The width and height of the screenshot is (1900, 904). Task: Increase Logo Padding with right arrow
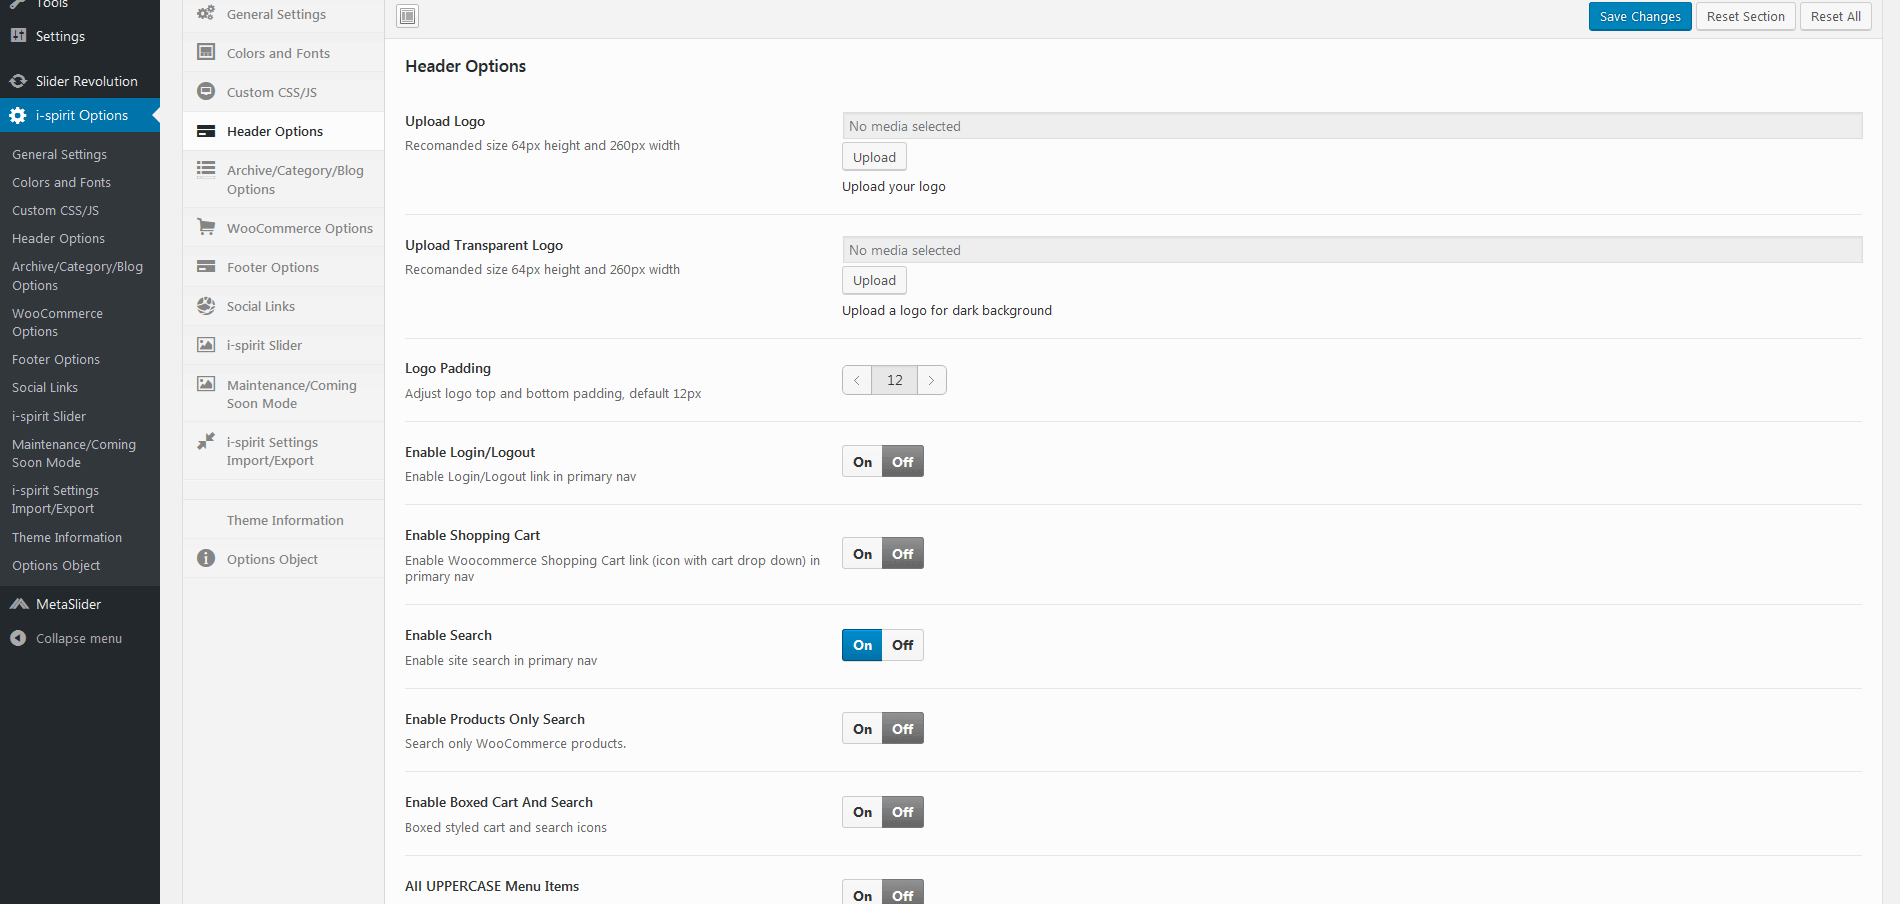[x=932, y=380]
